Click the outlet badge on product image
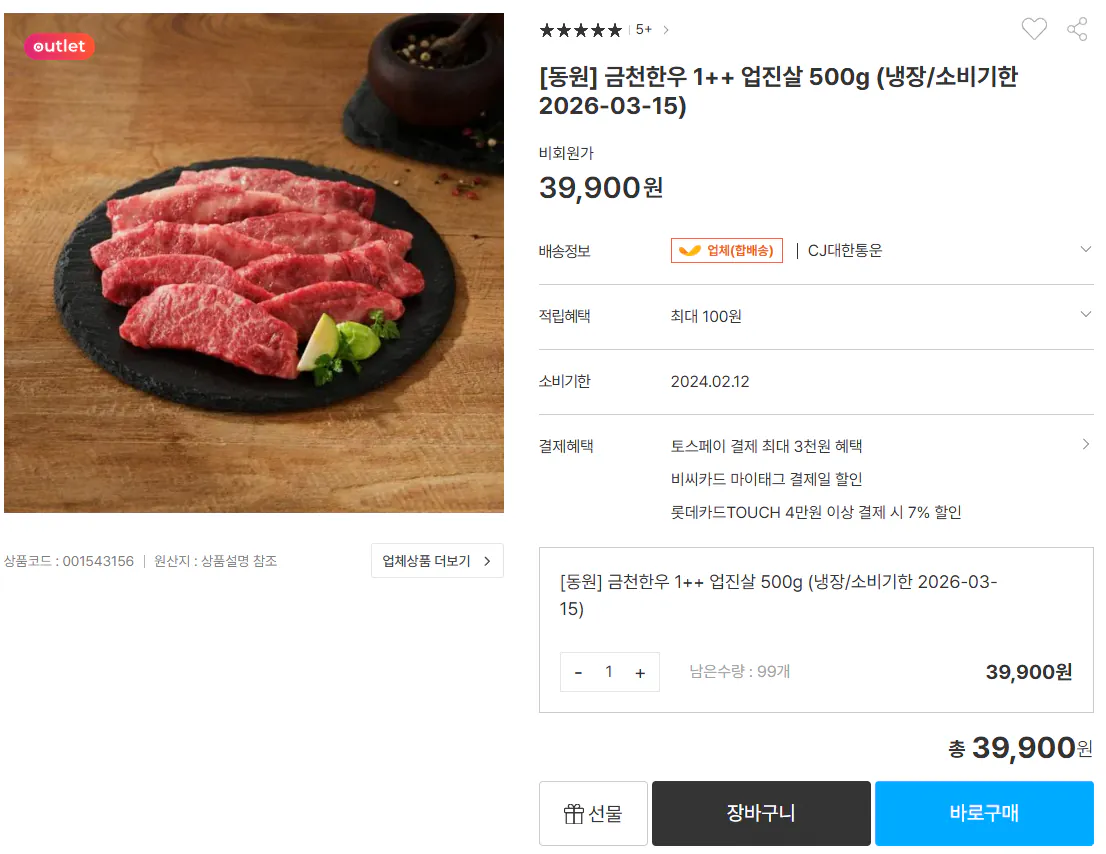The height and width of the screenshot is (854, 1106). click(x=57, y=46)
